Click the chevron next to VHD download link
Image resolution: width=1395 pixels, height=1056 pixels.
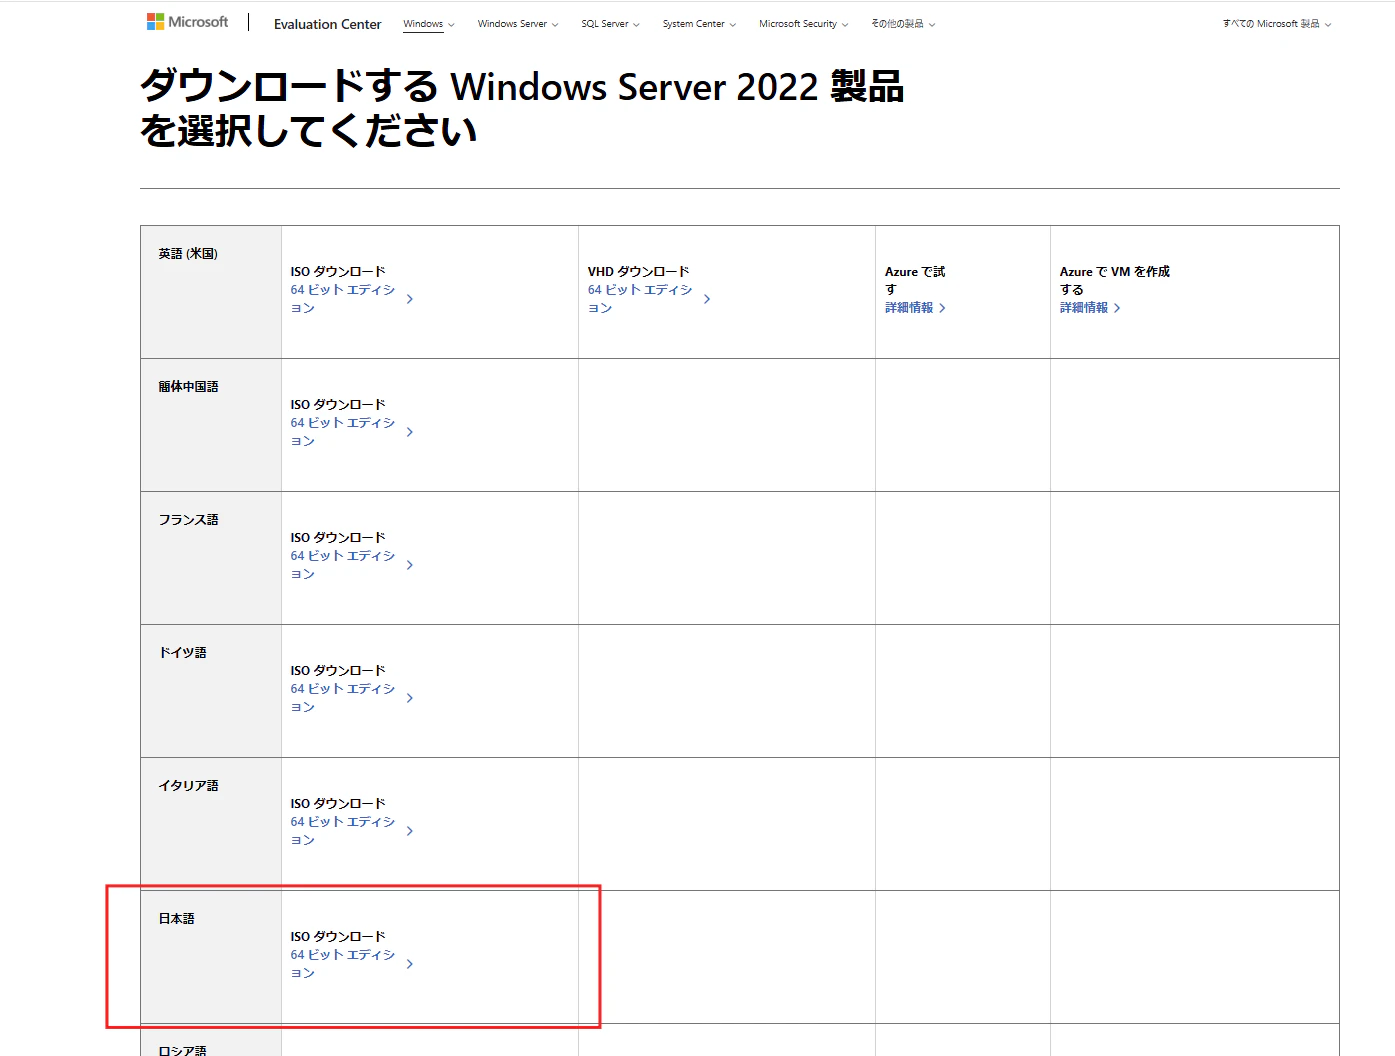[707, 299]
